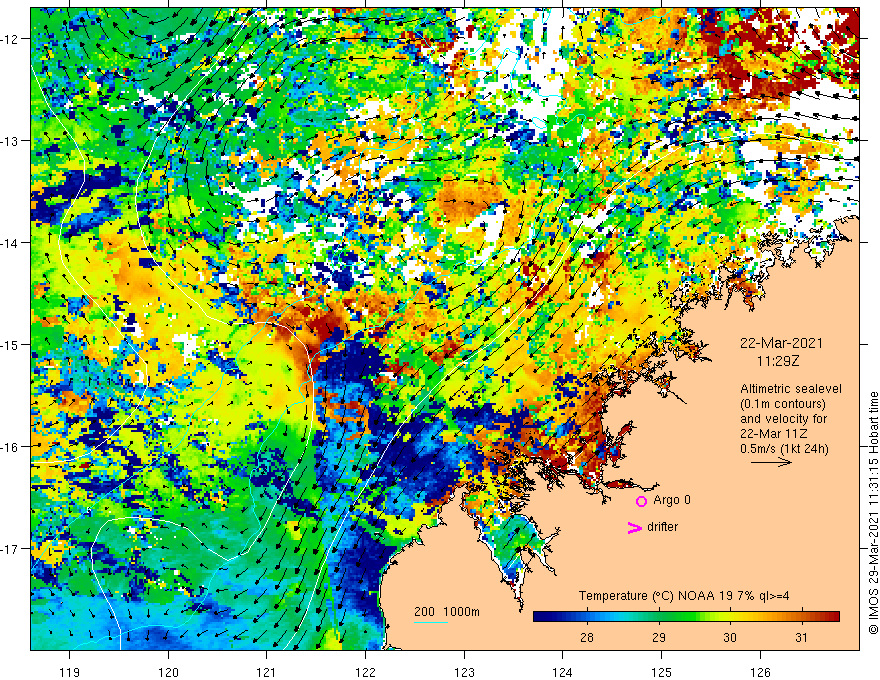The width and height of the screenshot is (880, 680).
Task: Click the 'and velocity for' text line
Action: click(x=783, y=419)
